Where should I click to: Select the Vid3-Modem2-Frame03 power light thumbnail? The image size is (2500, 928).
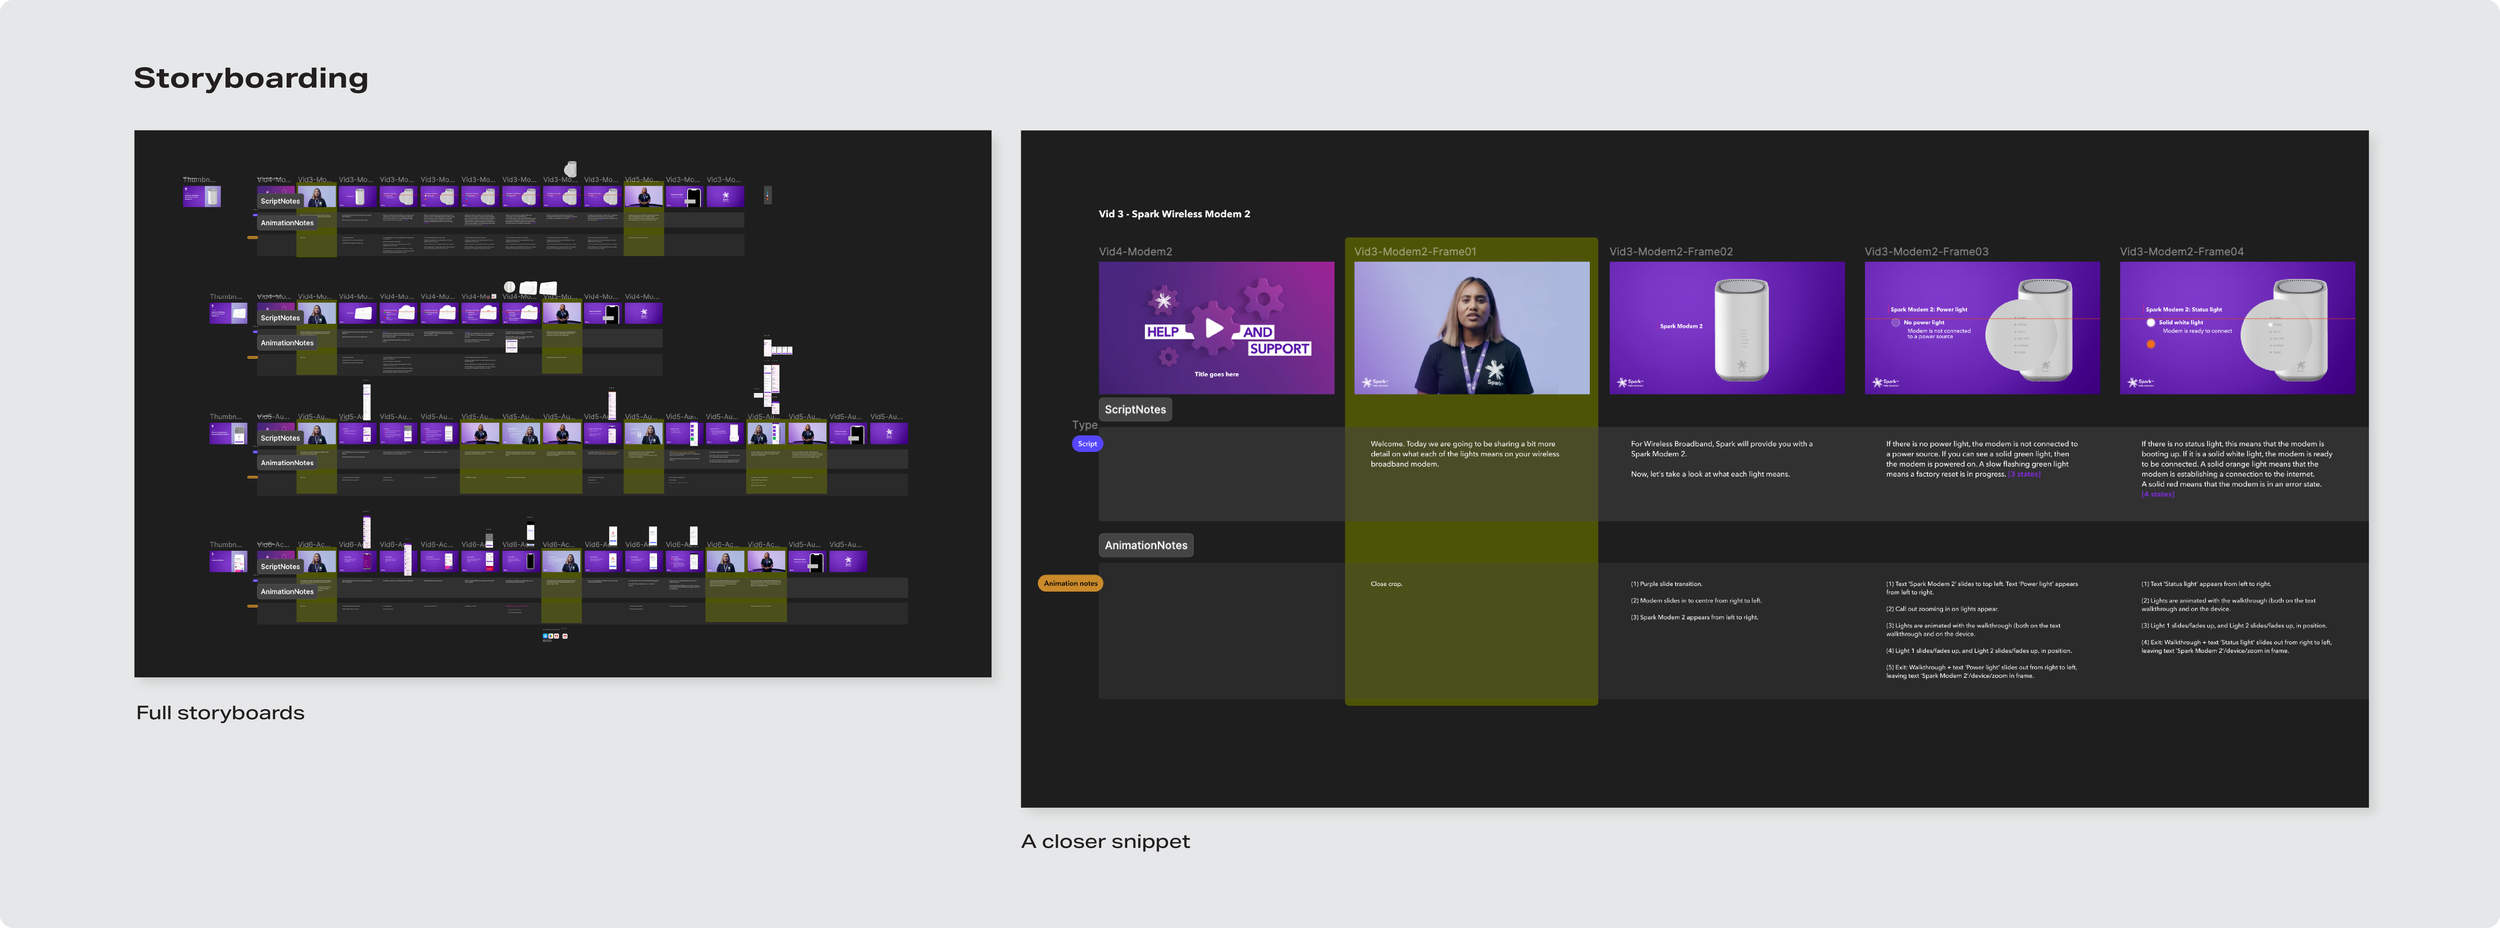pyautogui.click(x=1982, y=328)
